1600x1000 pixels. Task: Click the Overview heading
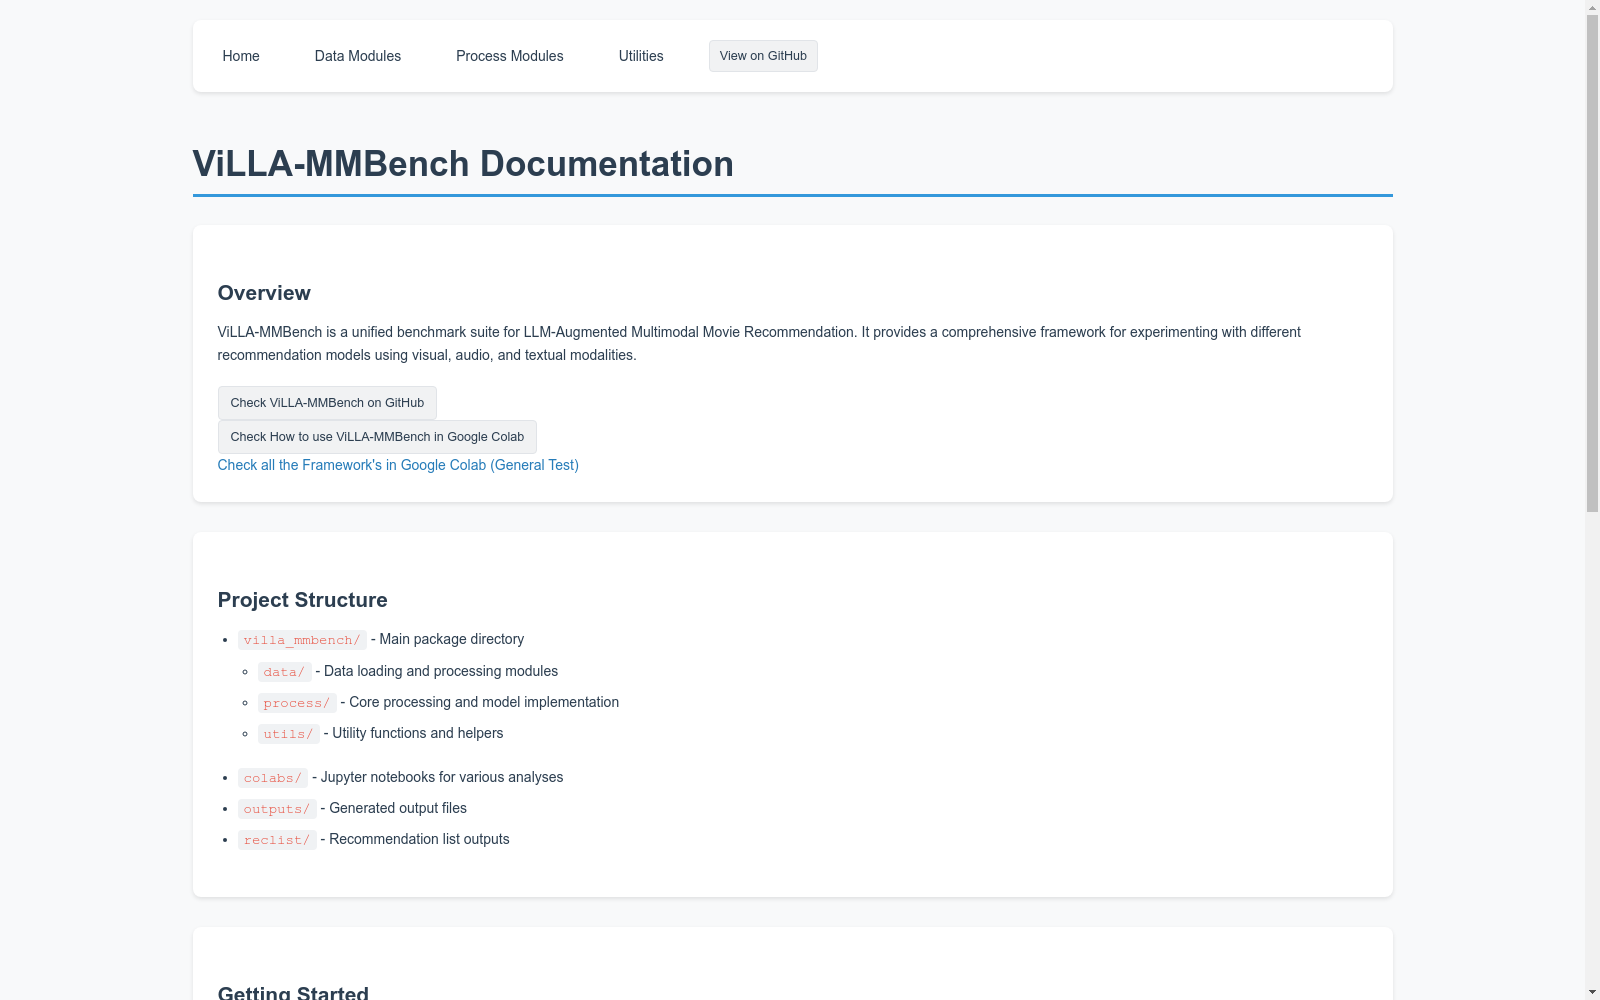tap(264, 293)
